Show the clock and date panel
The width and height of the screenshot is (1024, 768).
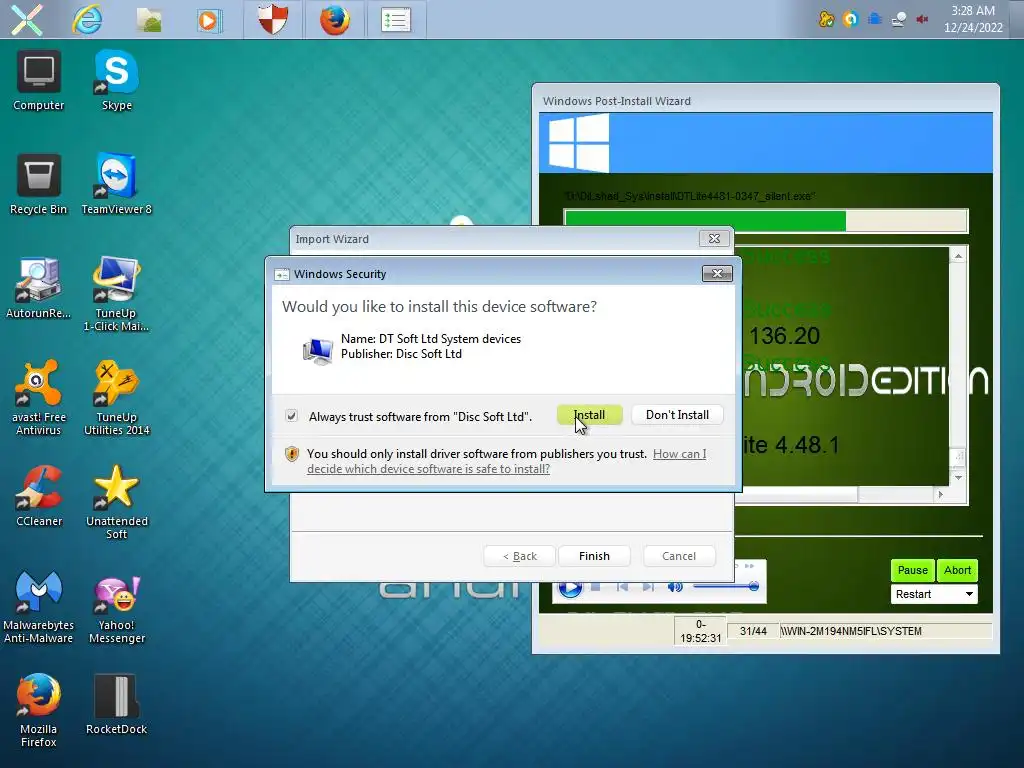pyautogui.click(x=973, y=19)
